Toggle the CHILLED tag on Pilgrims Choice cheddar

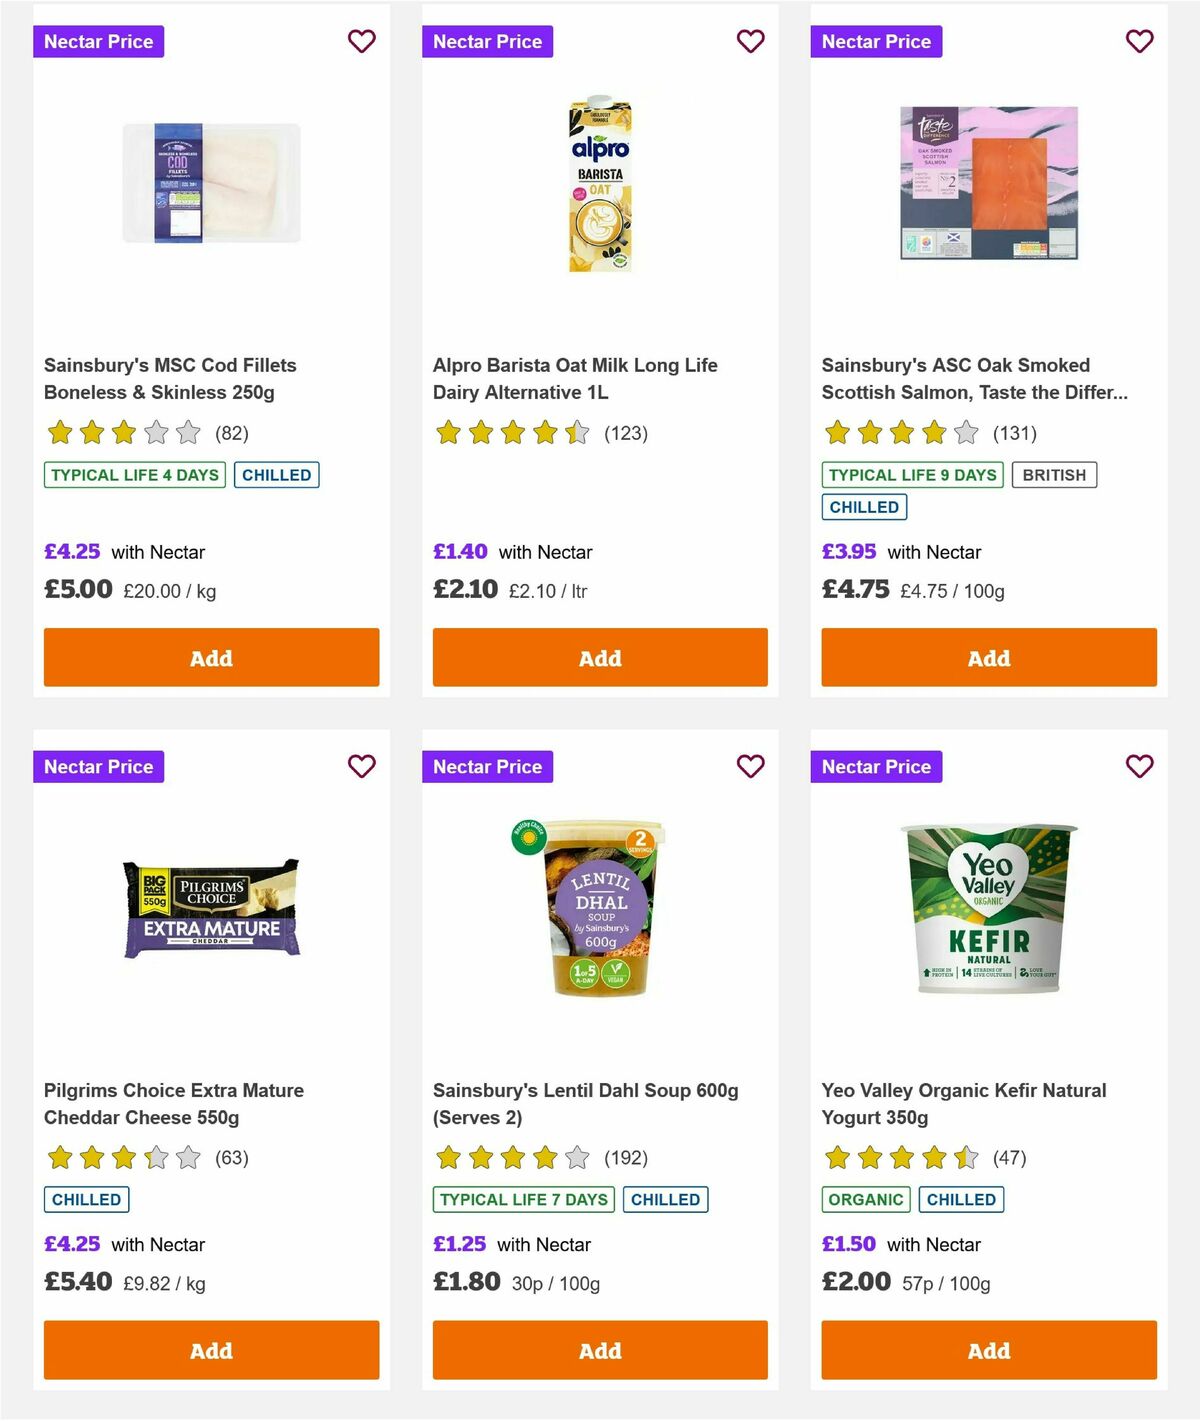(x=86, y=1199)
